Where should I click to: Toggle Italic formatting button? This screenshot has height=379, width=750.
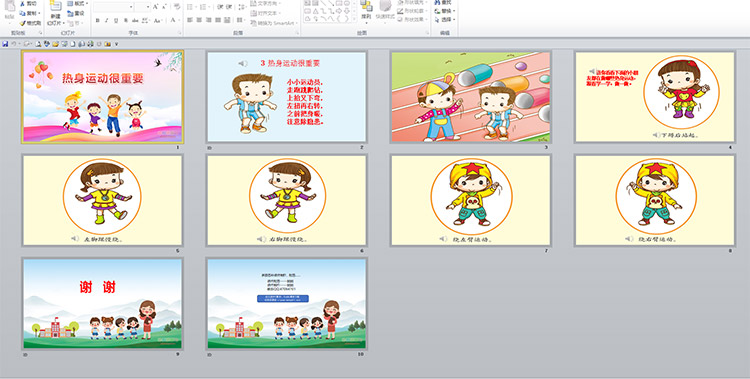coord(107,21)
